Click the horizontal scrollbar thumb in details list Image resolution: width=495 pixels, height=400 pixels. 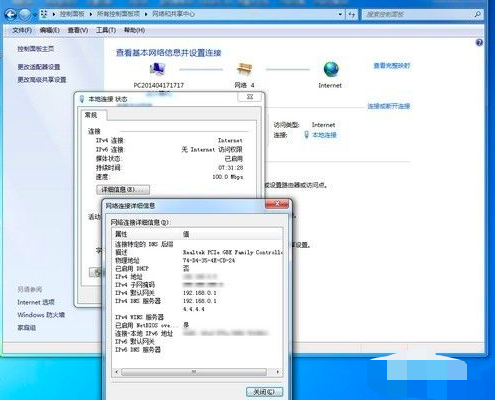tap(194, 372)
